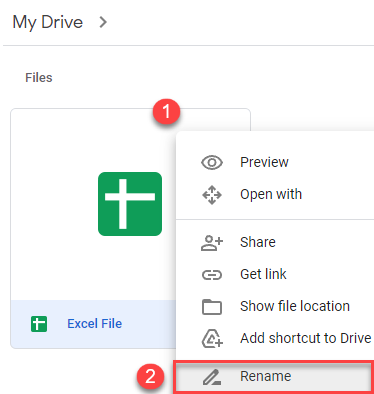Select Get link menu entry
The height and width of the screenshot is (394, 374).
[x=263, y=274]
